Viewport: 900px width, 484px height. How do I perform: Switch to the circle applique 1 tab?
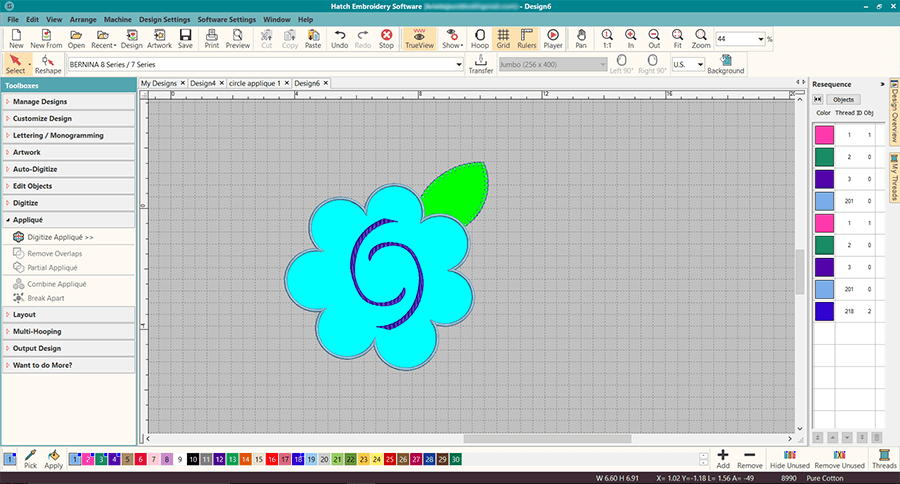[255, 83]
